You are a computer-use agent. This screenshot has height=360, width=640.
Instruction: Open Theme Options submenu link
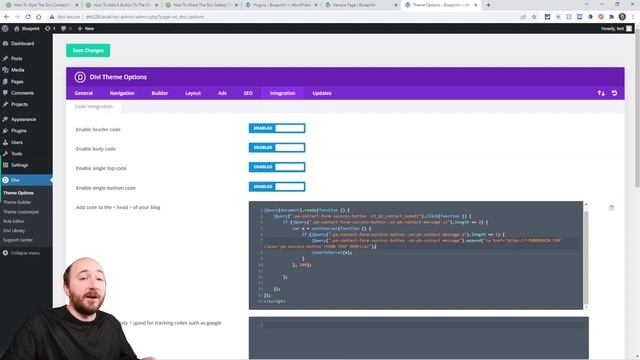[18, 193]
